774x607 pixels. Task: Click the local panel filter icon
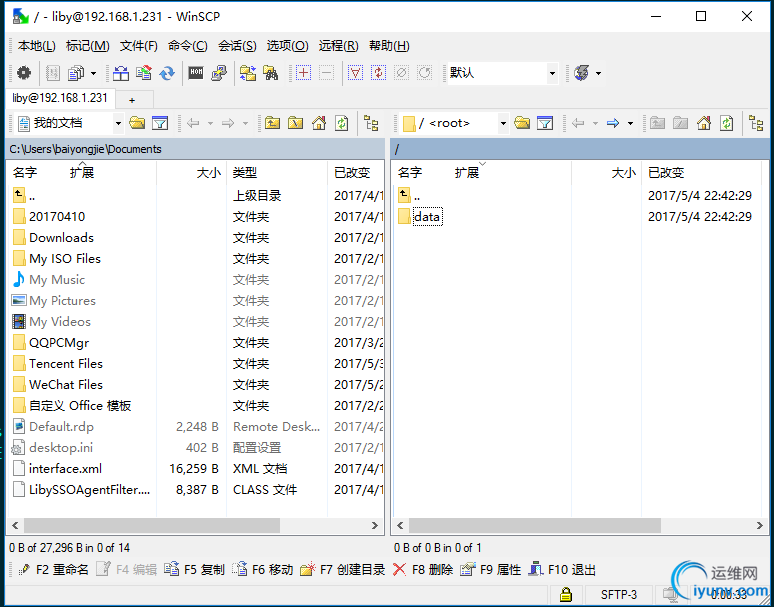pyautogui.click(x=160, y=123)
